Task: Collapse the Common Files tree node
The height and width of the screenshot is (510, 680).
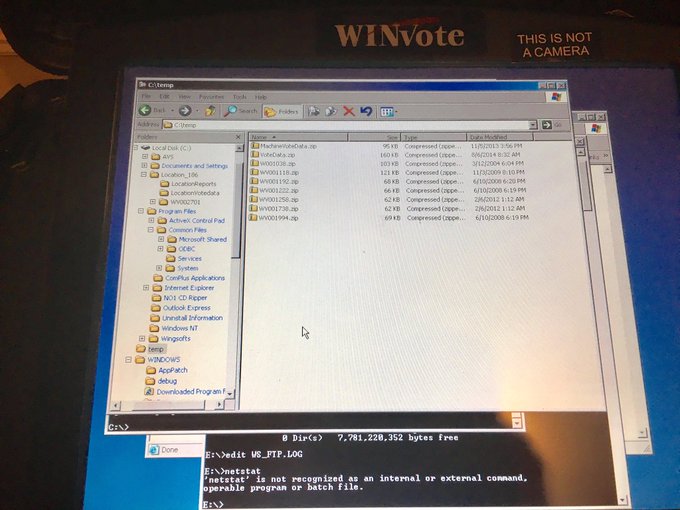Action: 150,229
